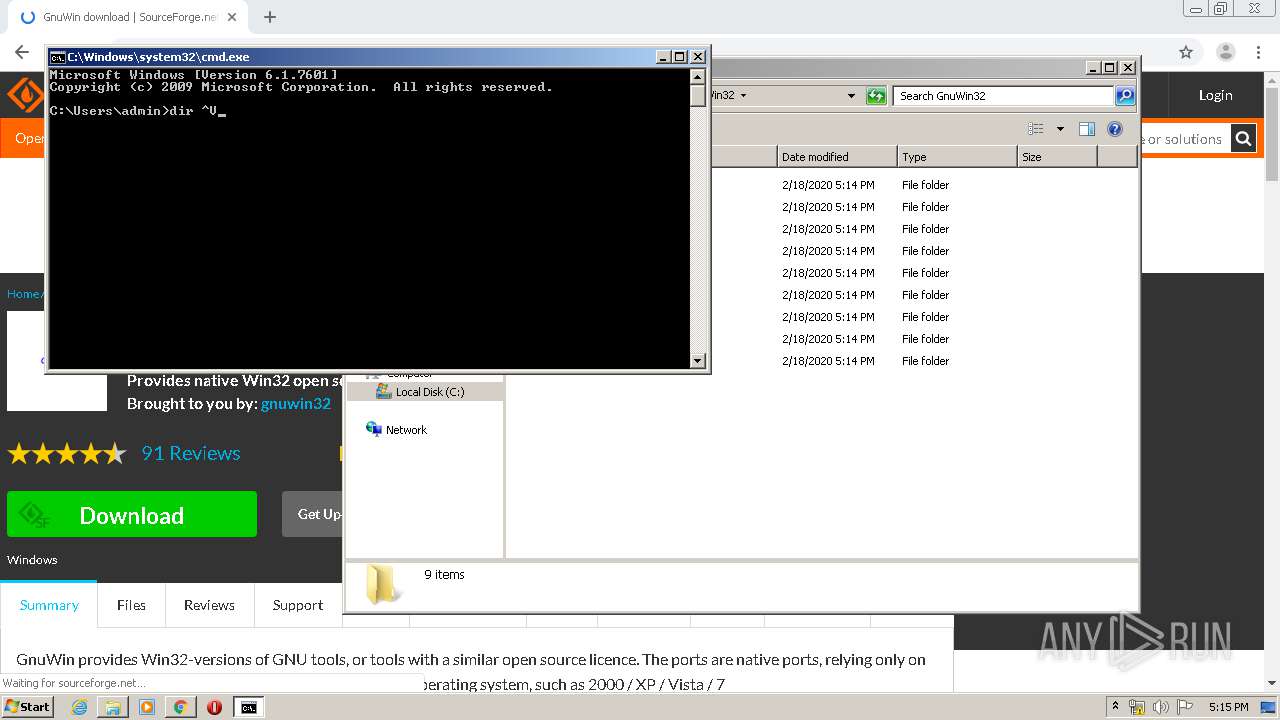1280x720 pixels.
Task: Focus the Search GnuWin32 input field
Action: tap(1003, 96)
